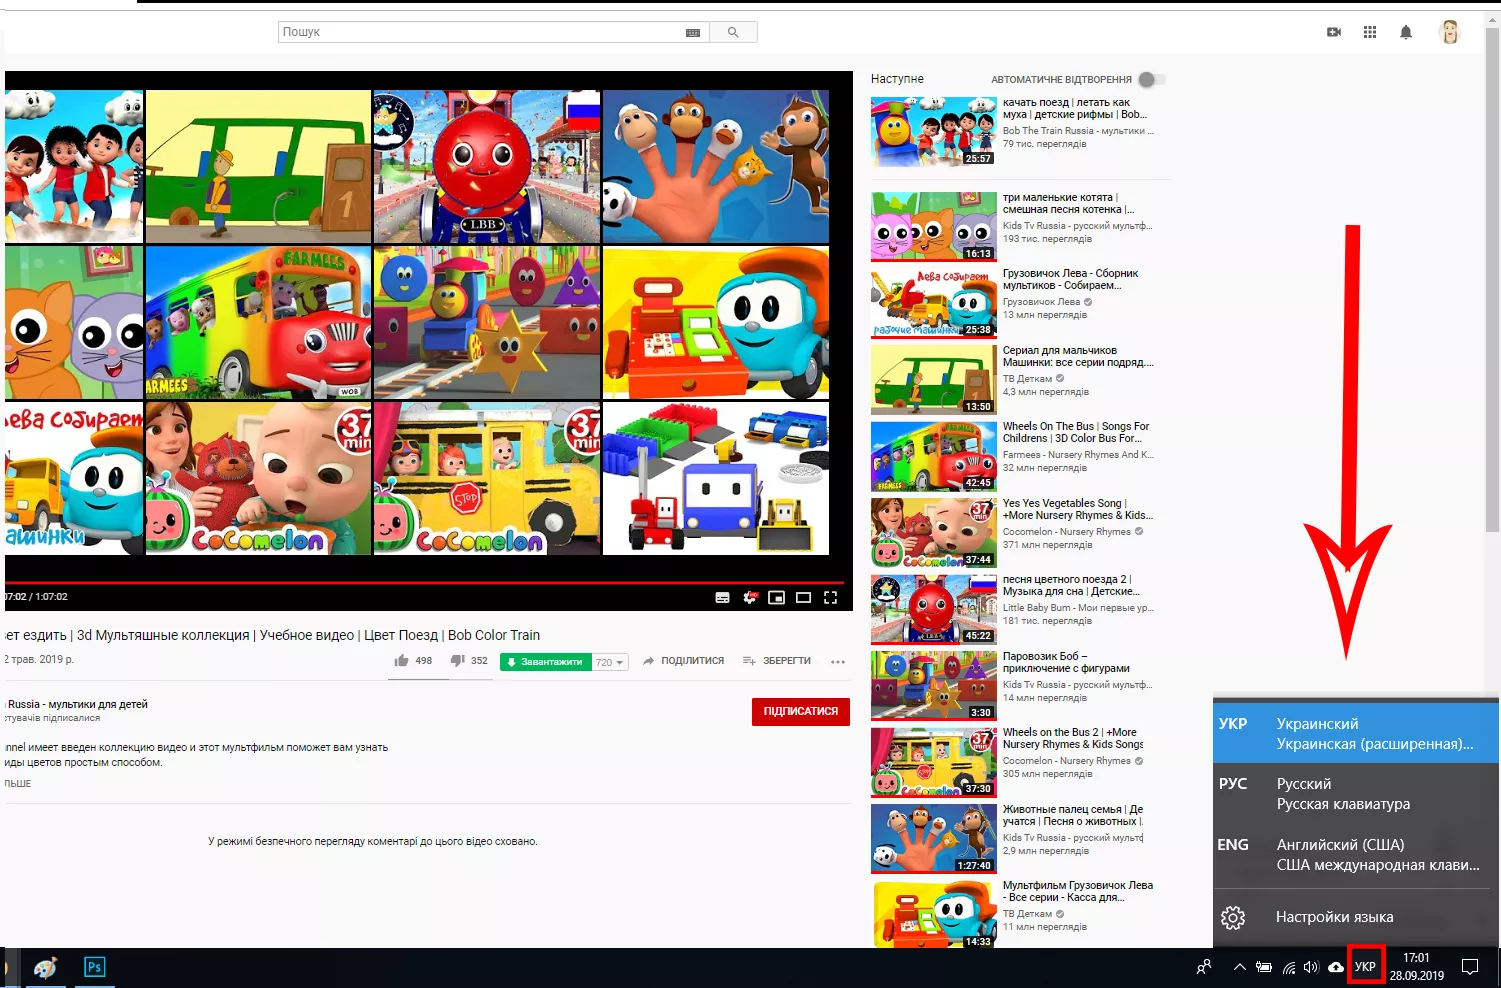Click the Грузовичок Лева channel name
This screenshot has width=1501, height=988.
(x=1041, y=302)
